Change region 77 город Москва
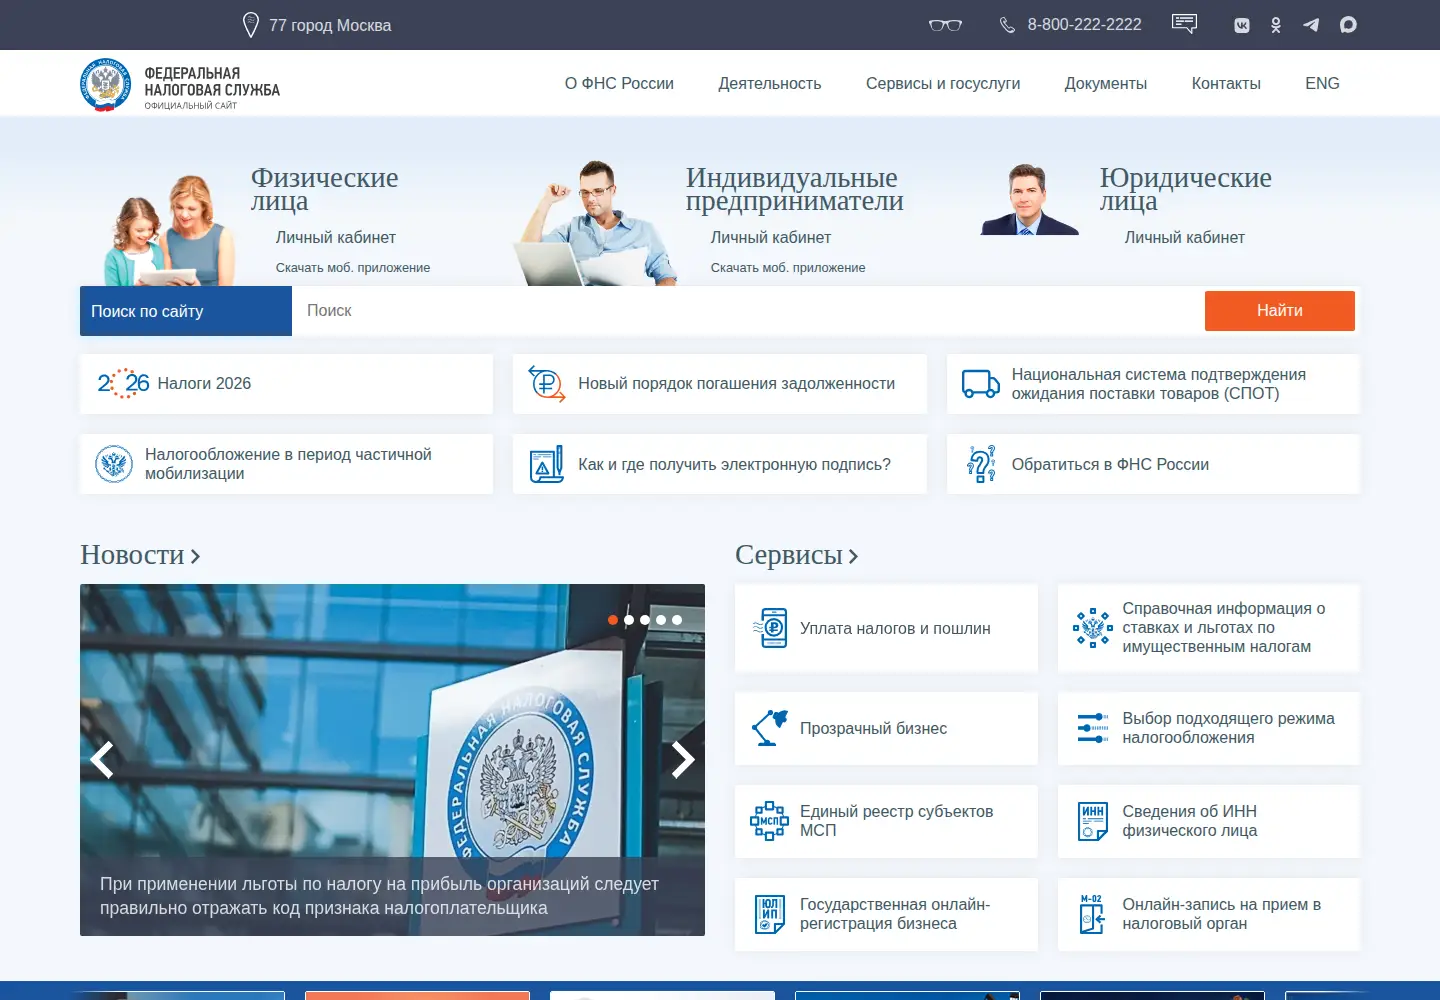Image resolution: width=1440 pixels, height=1000 pixels. 330,25
